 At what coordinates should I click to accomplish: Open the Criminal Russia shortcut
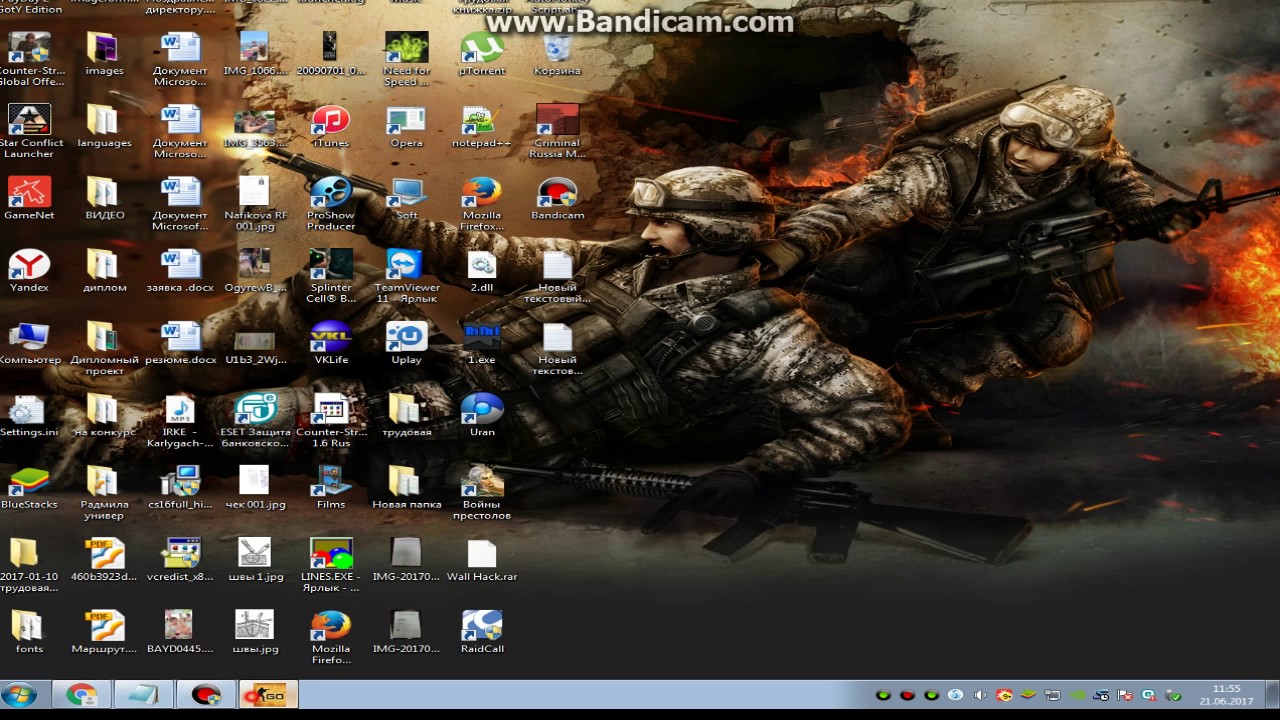pos(557,131)
